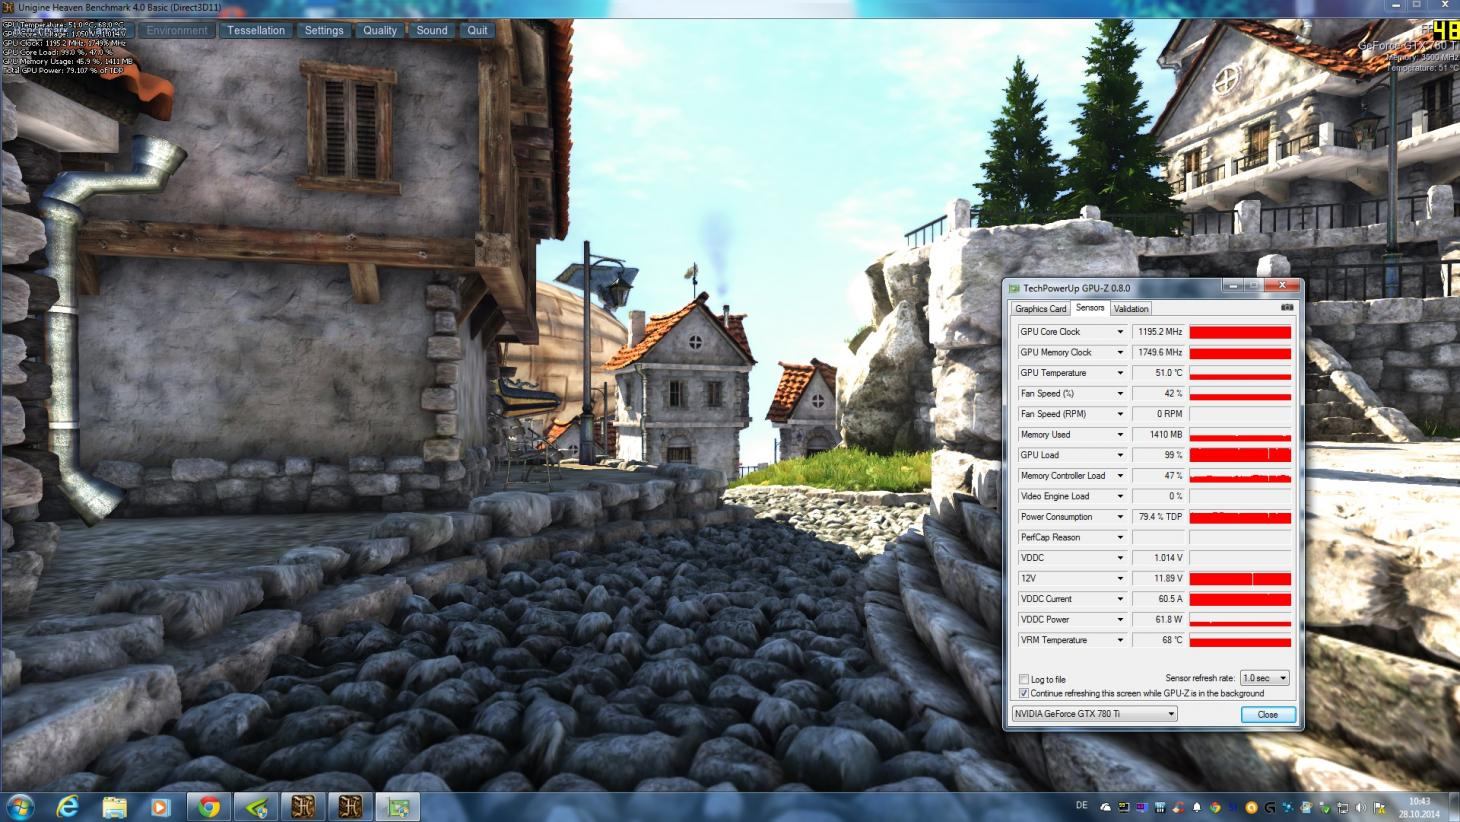Click the orange circular tray icon
Viewport: 1460px width, 822px height.
[x=1251, y=807]
